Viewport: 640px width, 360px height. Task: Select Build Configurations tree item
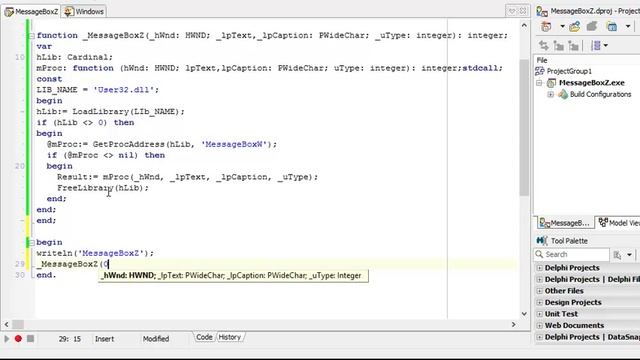(x=600, y=94)
